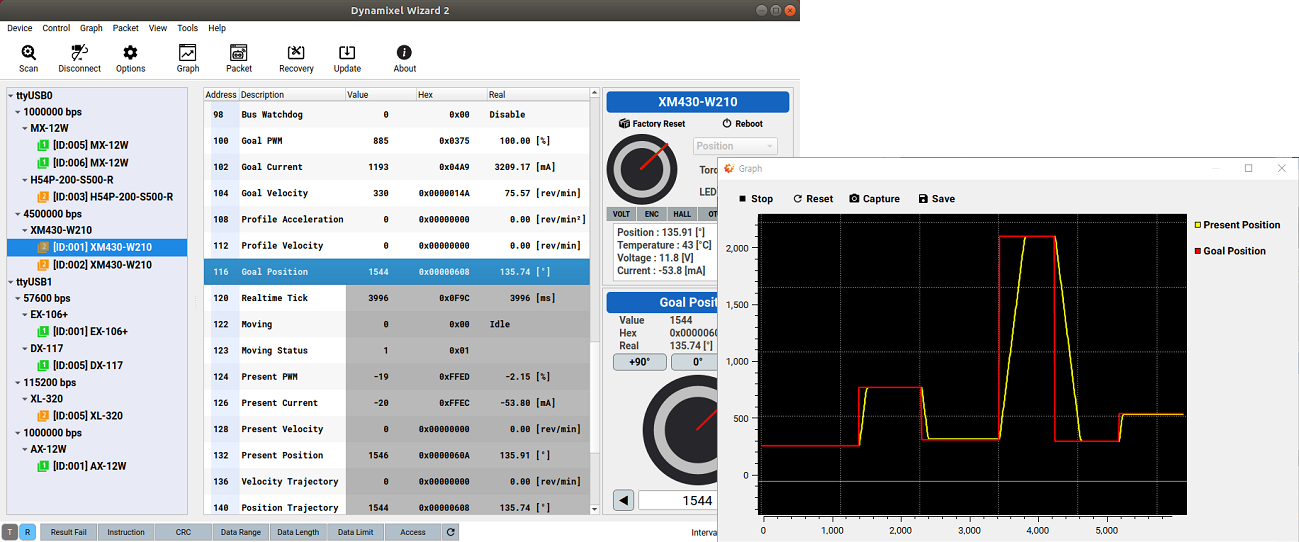Toggle the Present Position legend entry

[1240, 225]
